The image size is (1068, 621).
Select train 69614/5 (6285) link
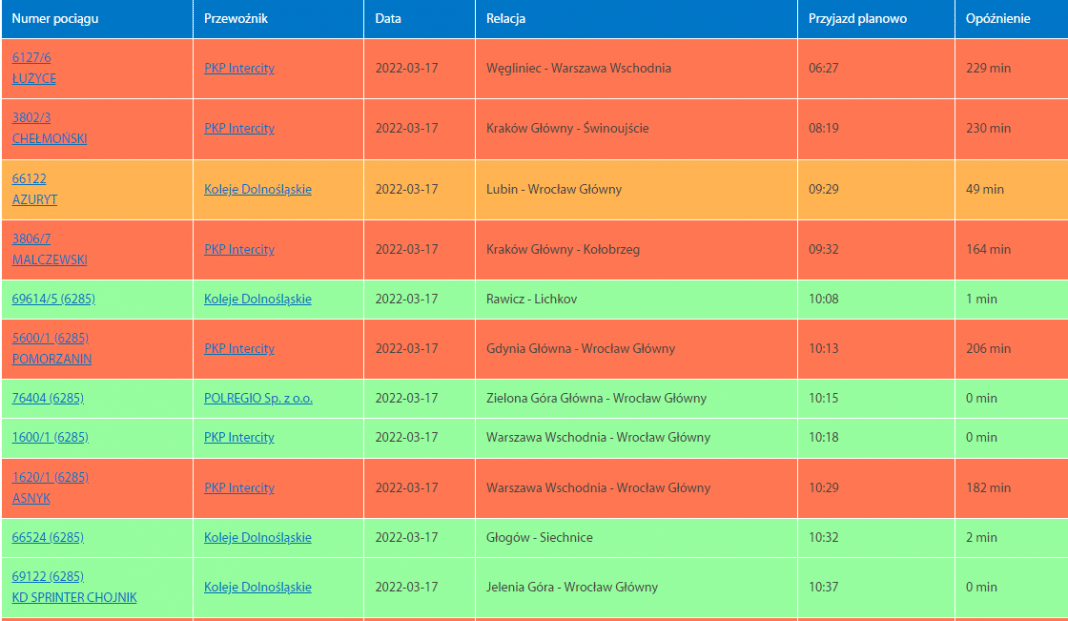[x=53, y=299]
